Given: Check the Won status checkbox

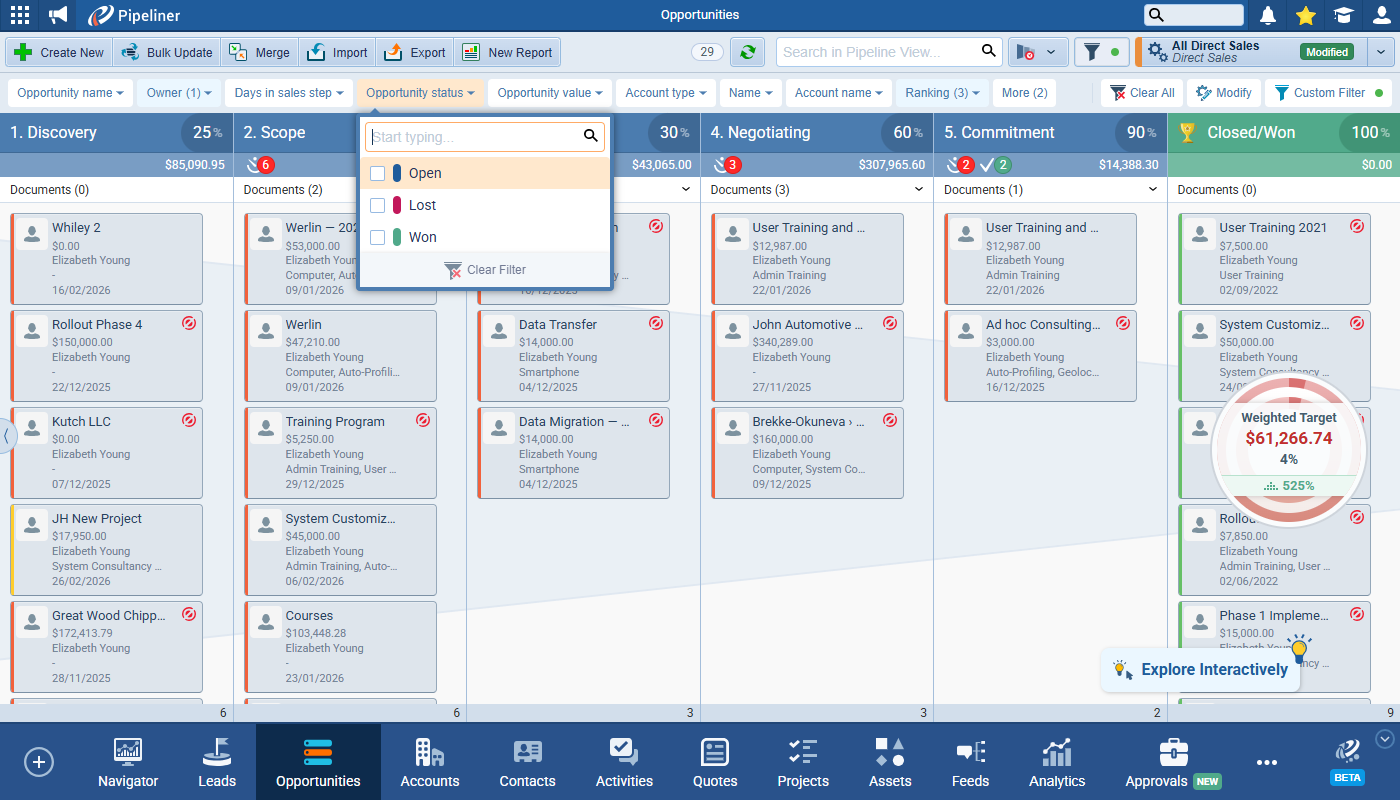Looking at the screenshot, I should click(x=378, y=237).
